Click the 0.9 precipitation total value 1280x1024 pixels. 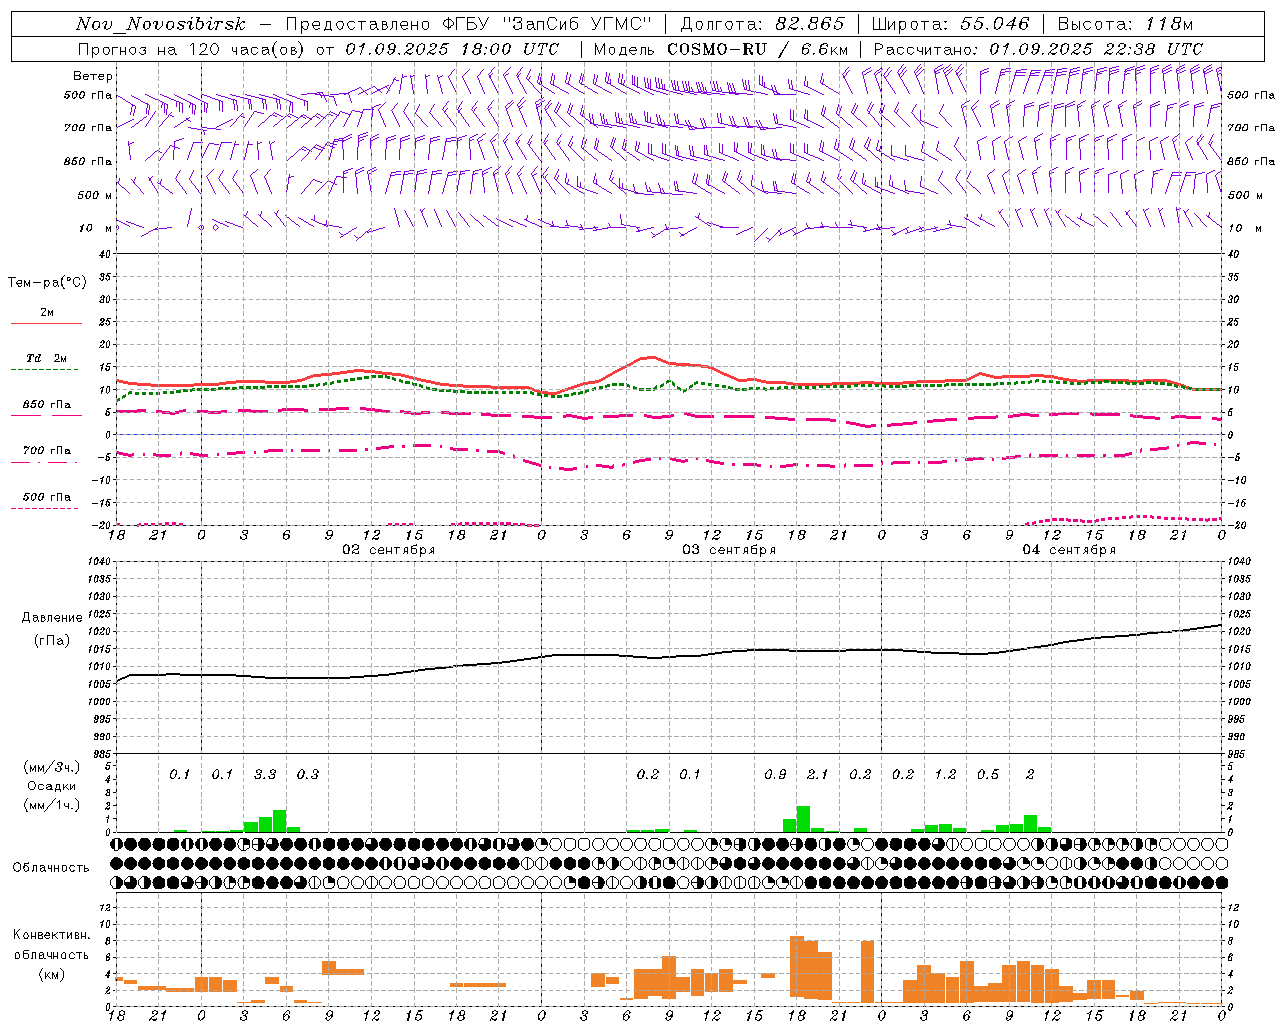click(x=775, y=774)
